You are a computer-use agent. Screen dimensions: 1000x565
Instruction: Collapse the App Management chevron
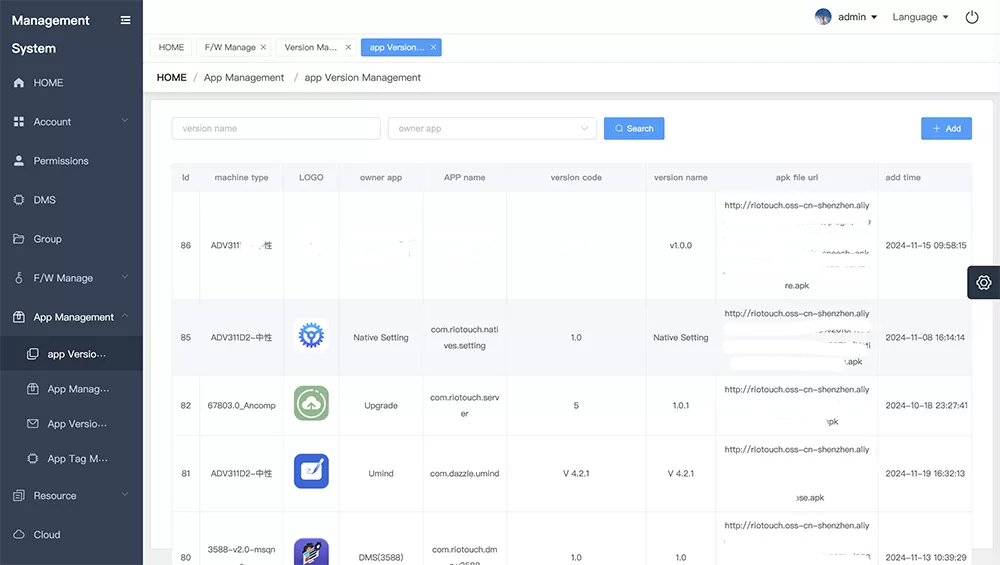click(x=125, y=316)
